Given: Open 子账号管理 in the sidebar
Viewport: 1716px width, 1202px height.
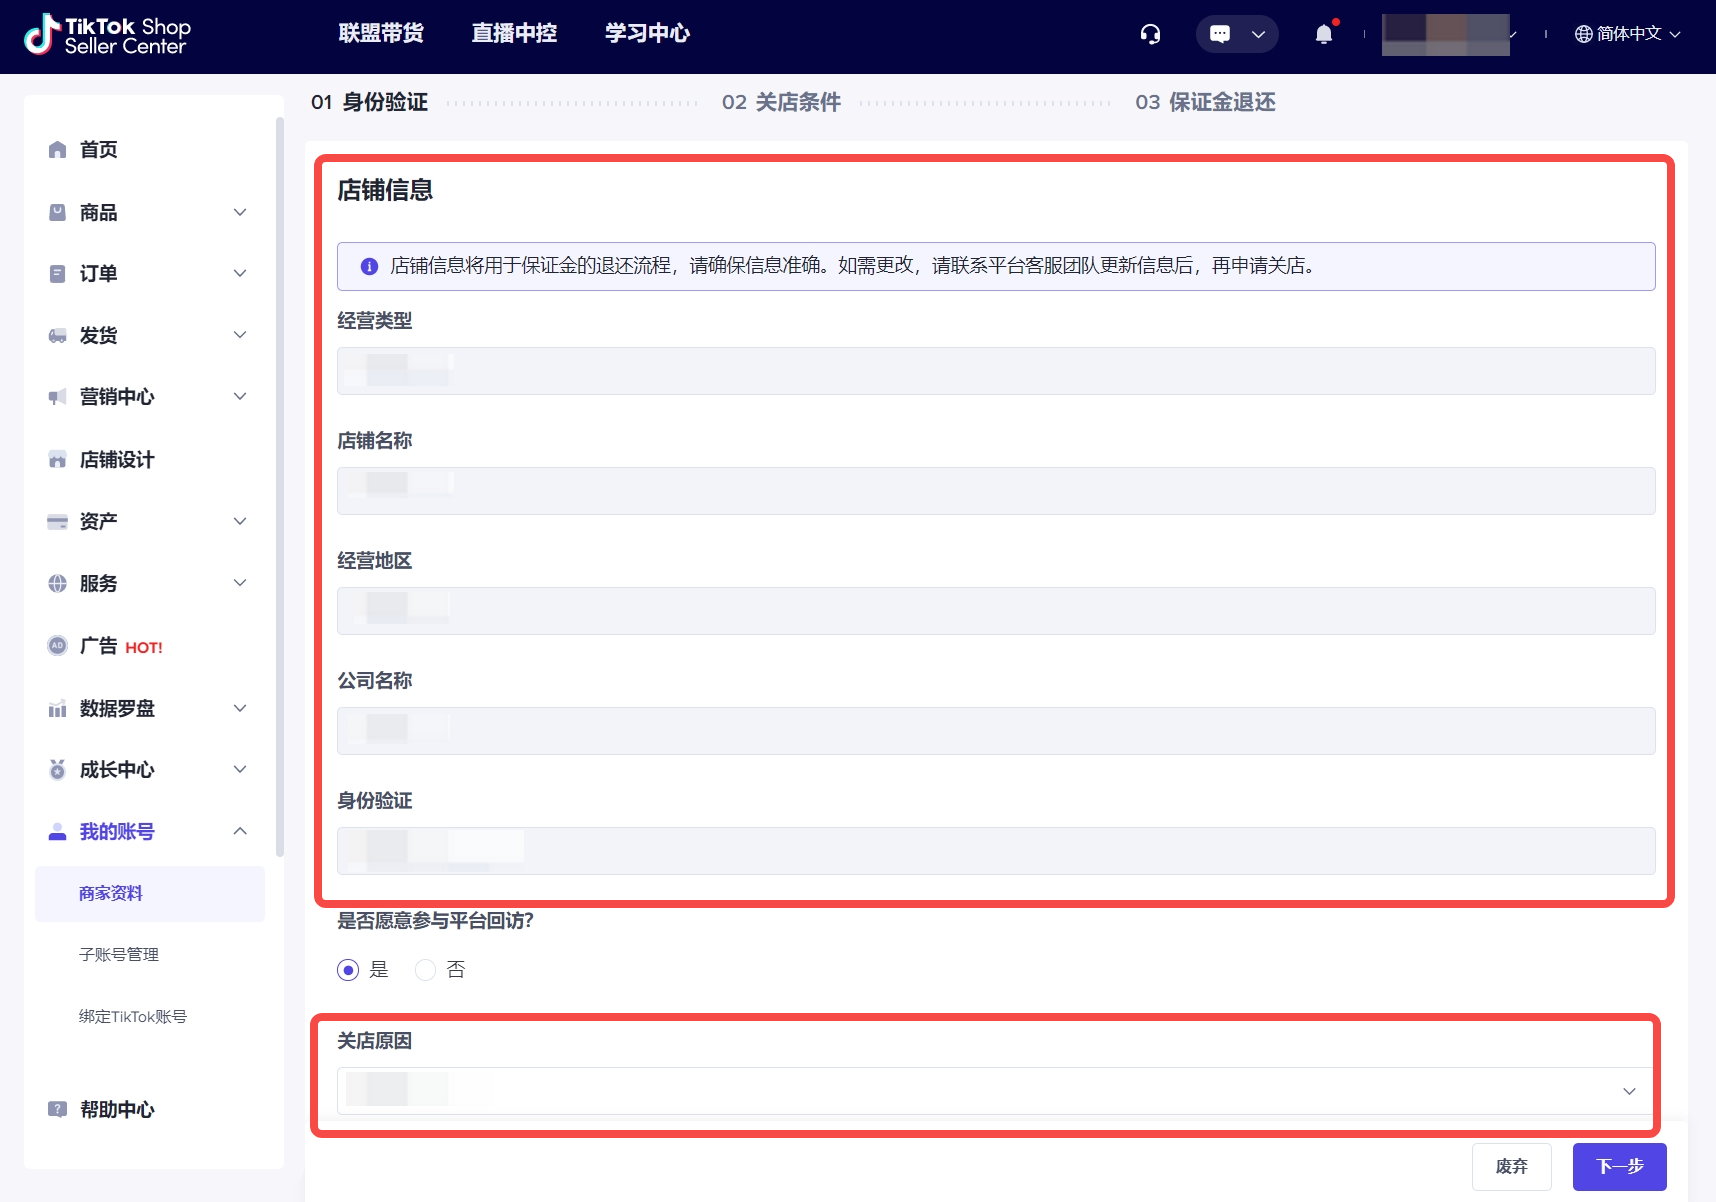Looking at the screenshot, I should tap(119, 955).
